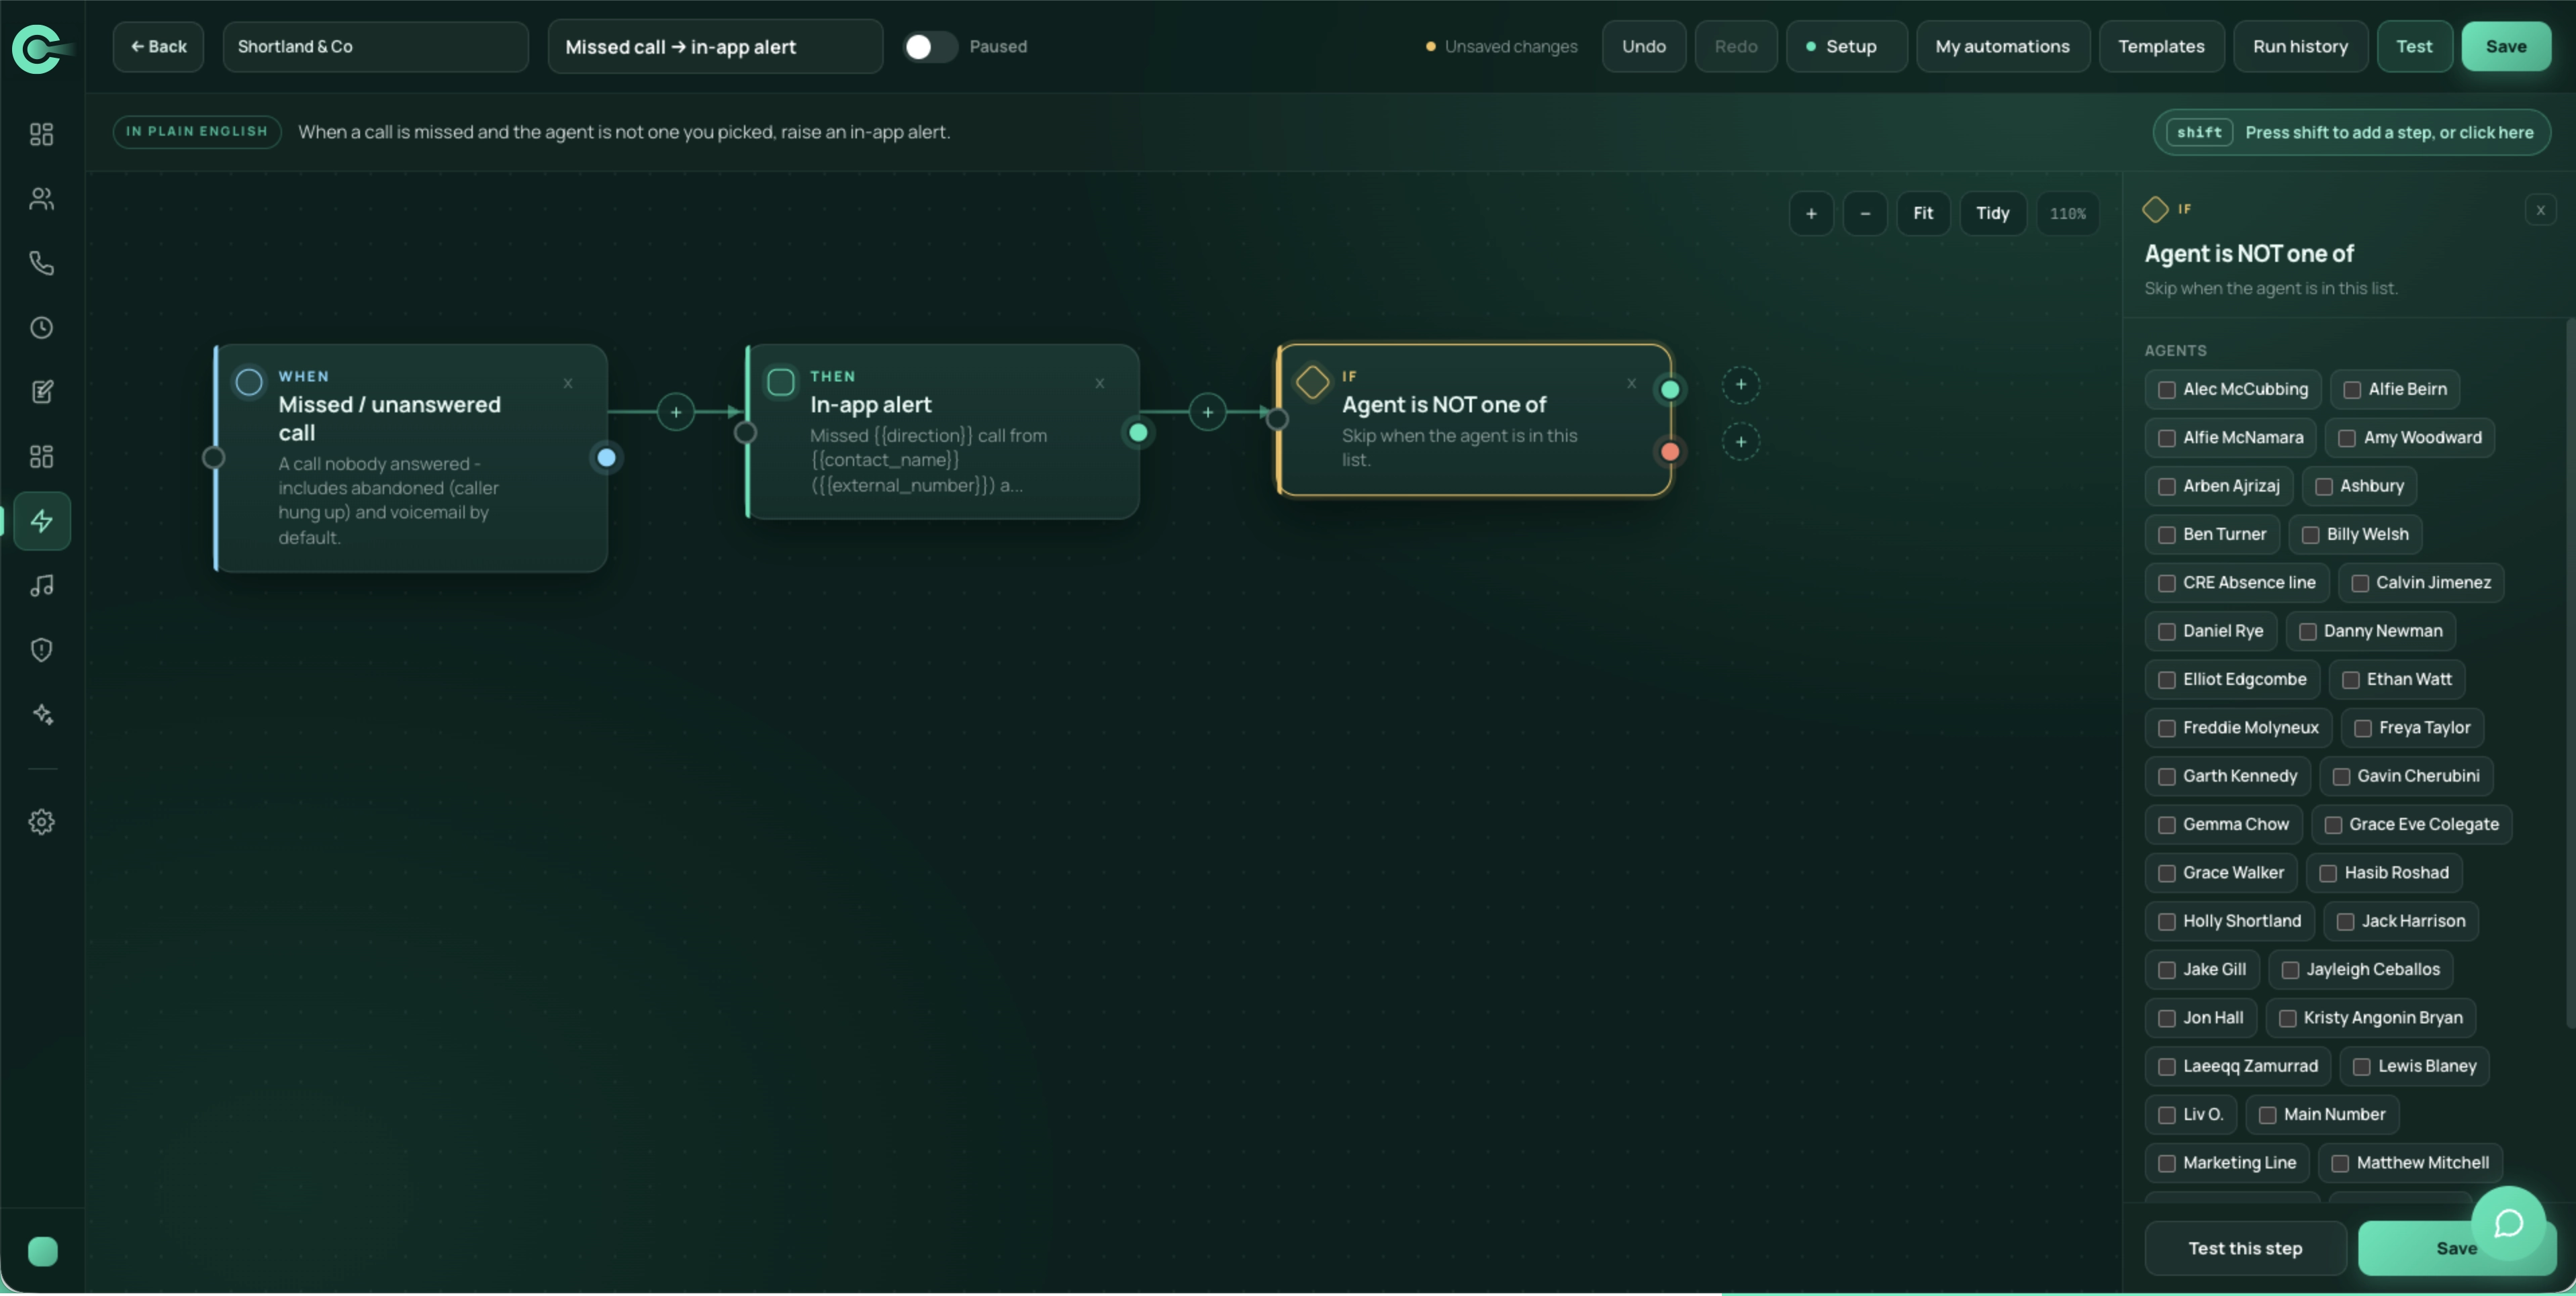Add step after the IF green output
This screenshot has width=2576, height=1296.
1741,385
